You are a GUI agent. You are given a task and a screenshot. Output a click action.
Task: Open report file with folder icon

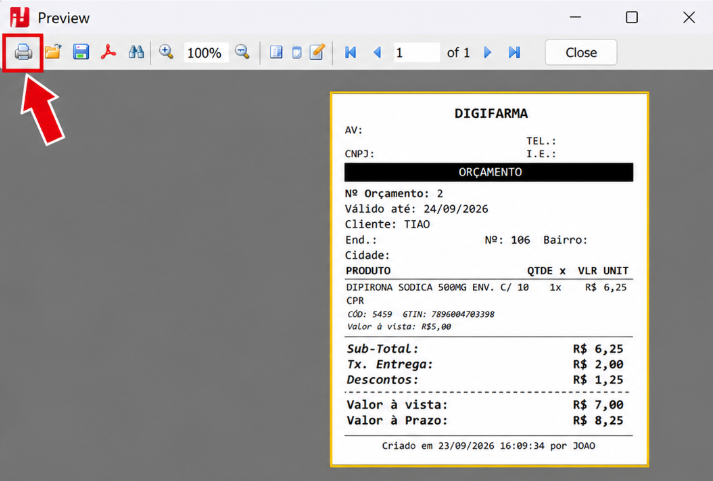pyautogui.click(x=53, y=52)
